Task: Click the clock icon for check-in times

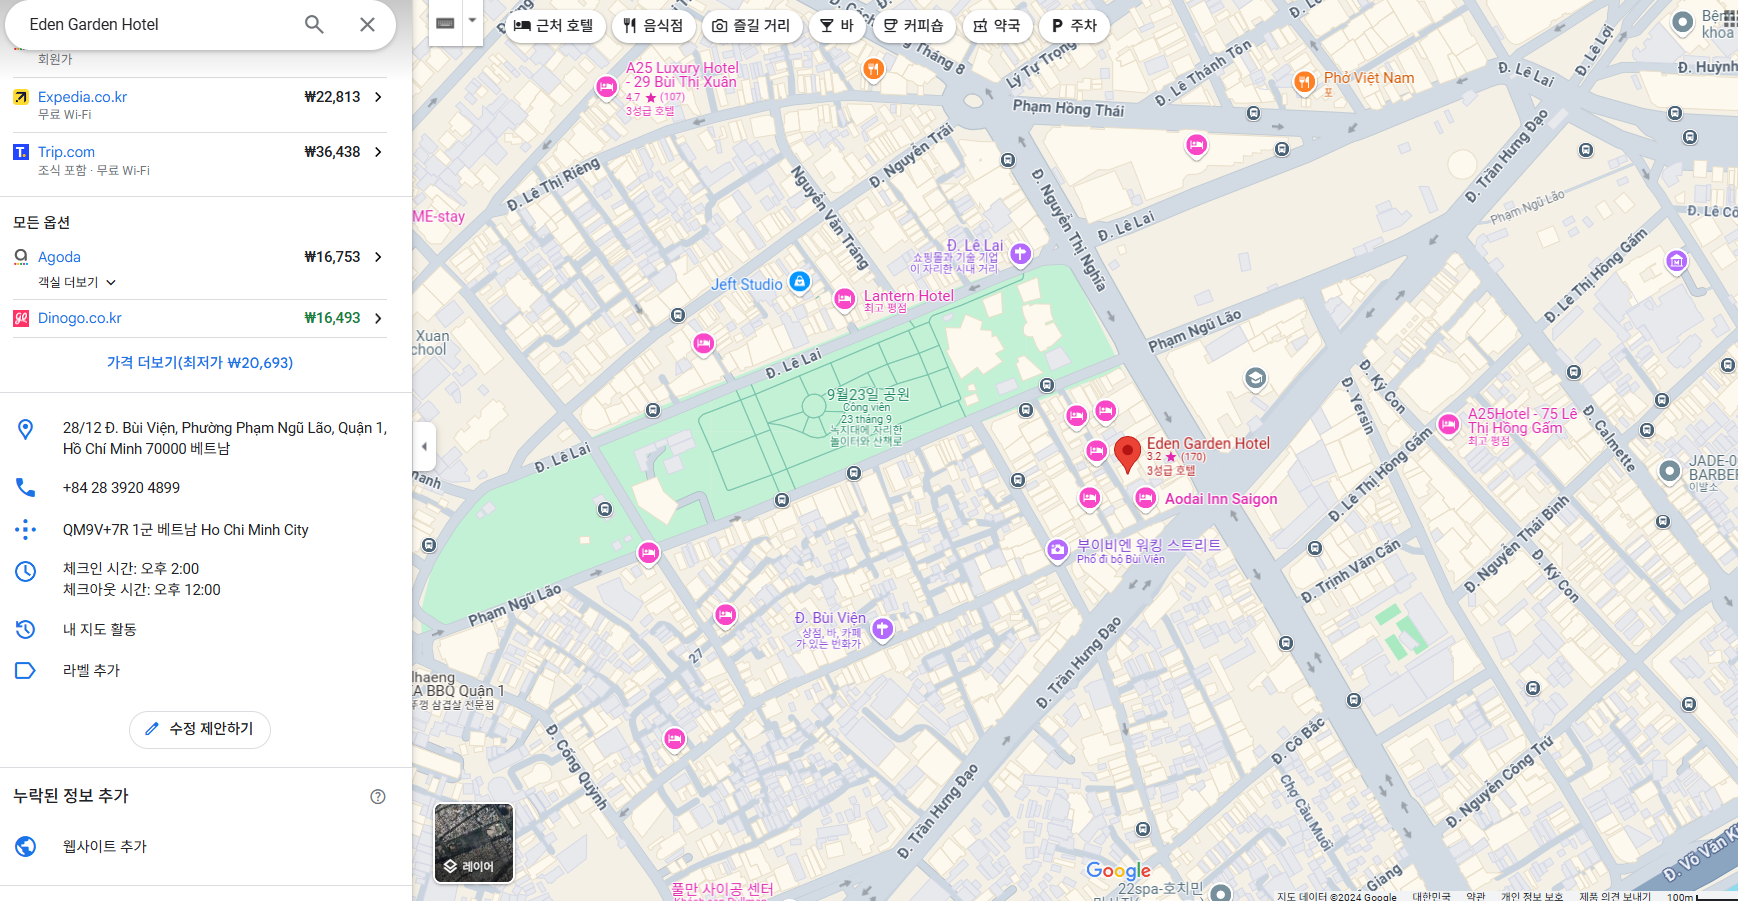Action: tap(26, 571)
